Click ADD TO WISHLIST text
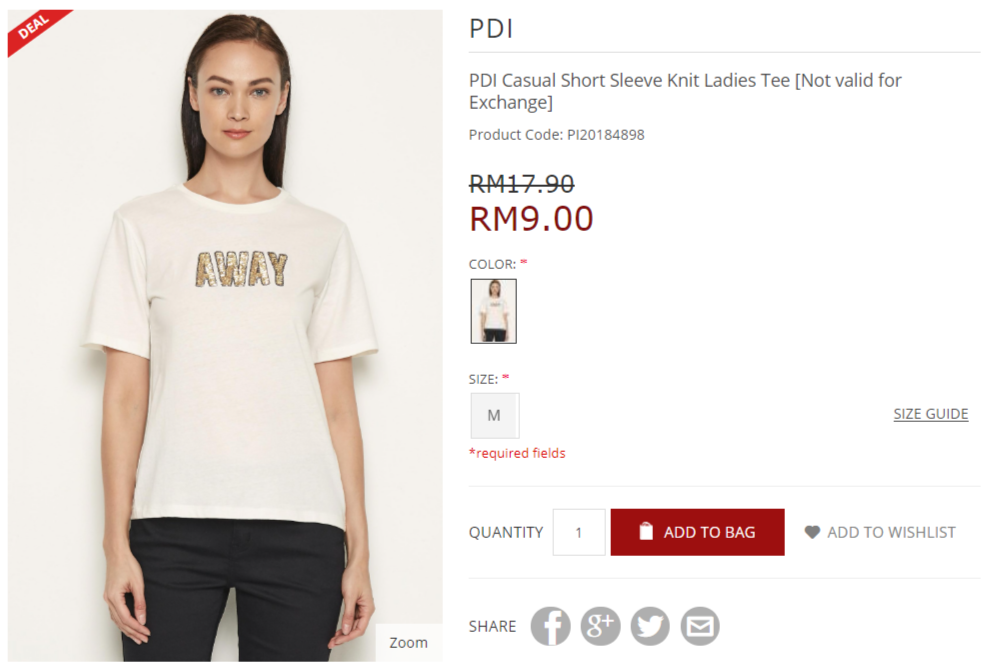The width and height of the screenshot is (995, 671). [x=891, y=532]
